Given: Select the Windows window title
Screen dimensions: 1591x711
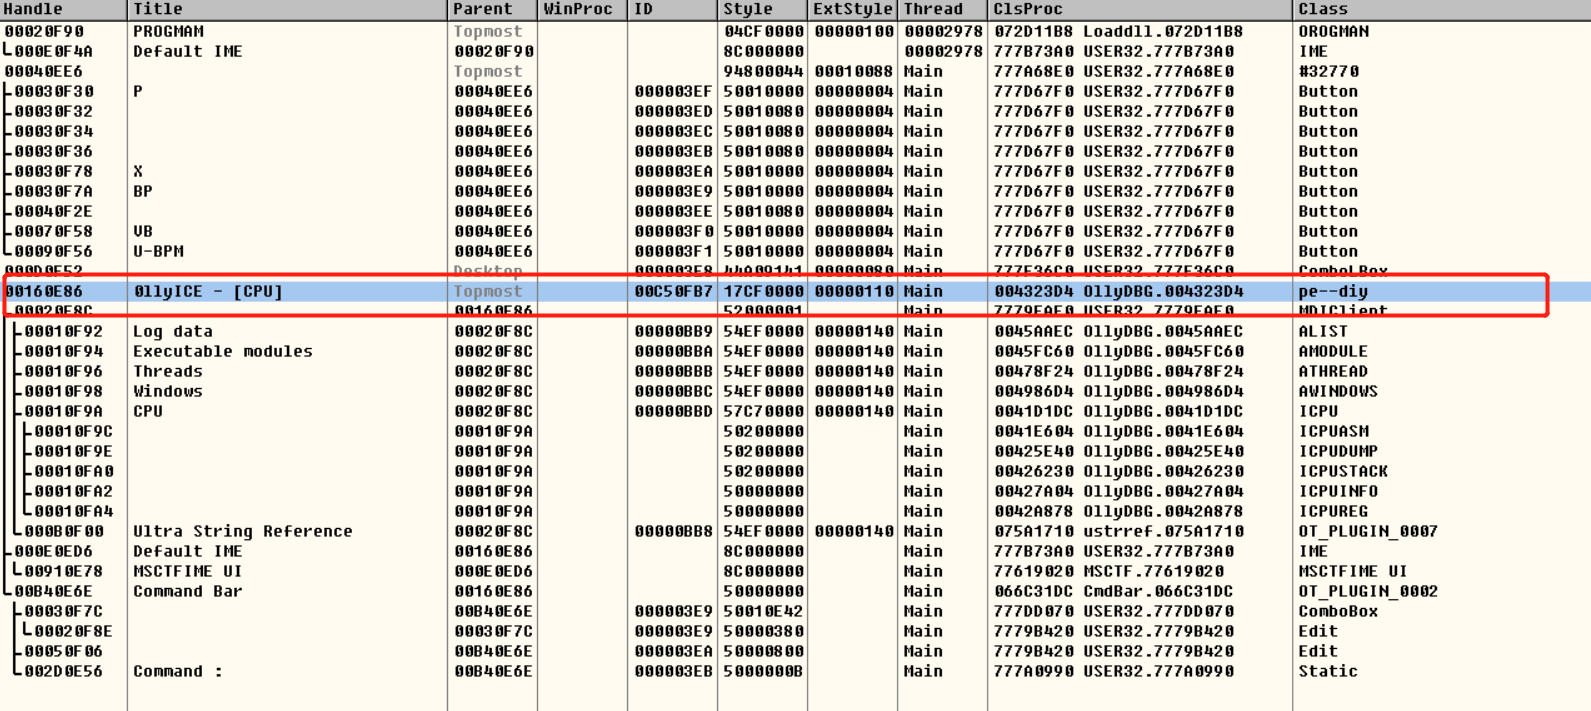Looking at the screenshot, I should point(168,391).
